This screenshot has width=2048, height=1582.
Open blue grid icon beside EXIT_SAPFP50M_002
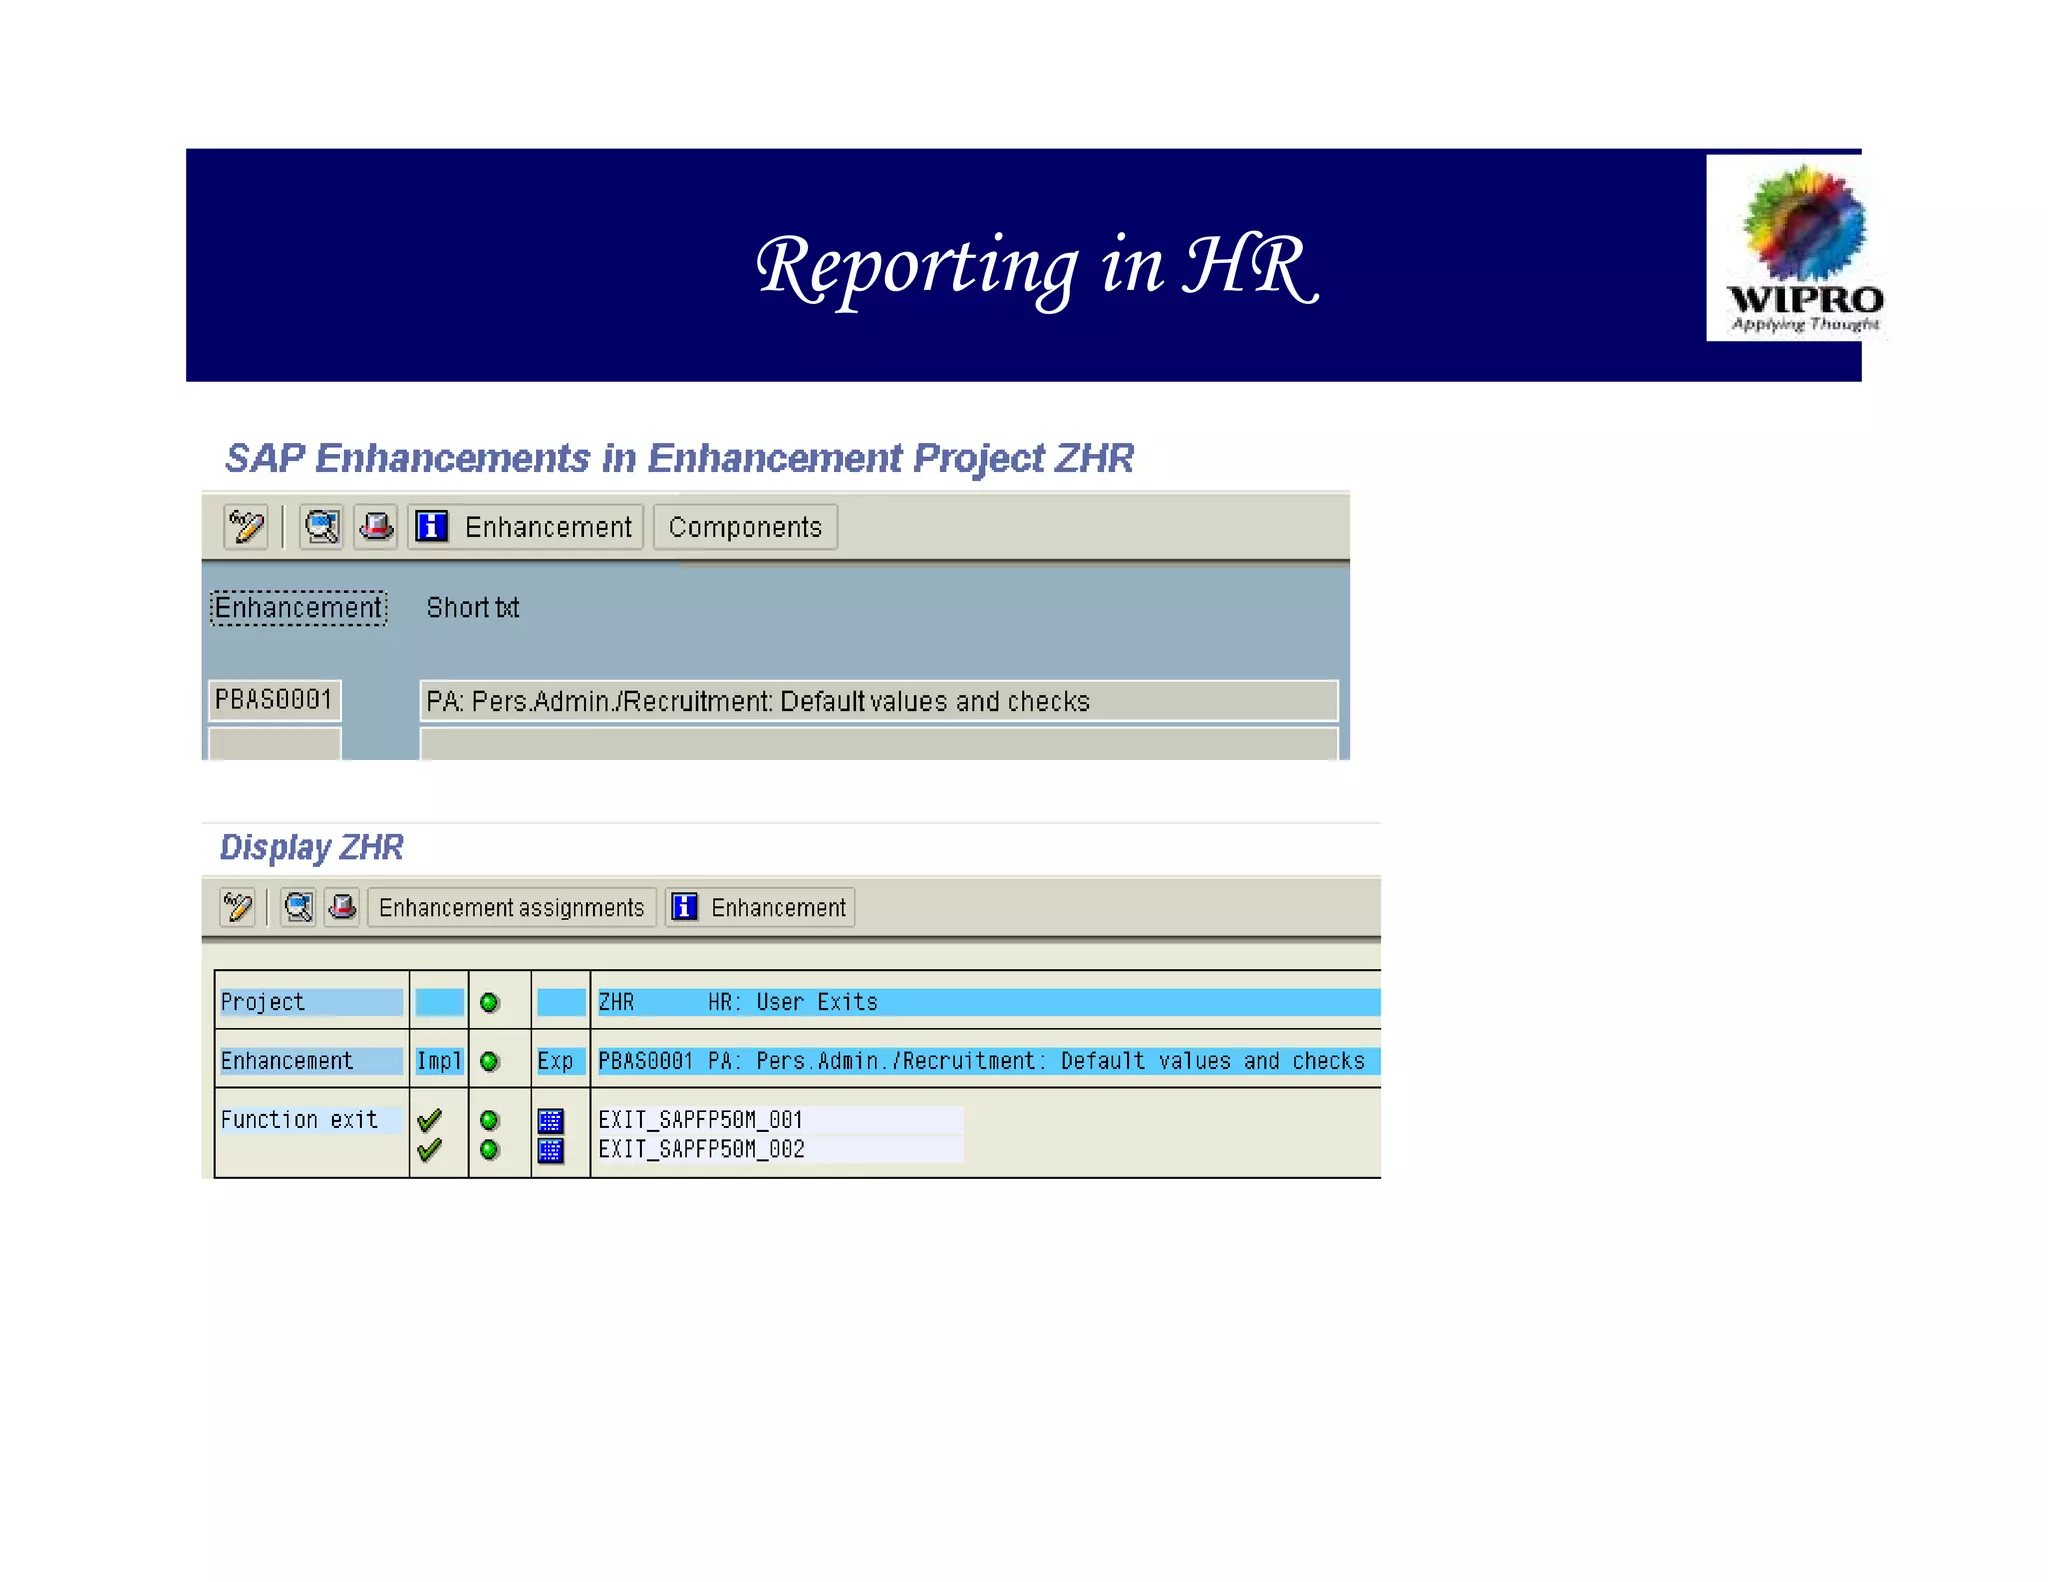tap(551, 1150)
